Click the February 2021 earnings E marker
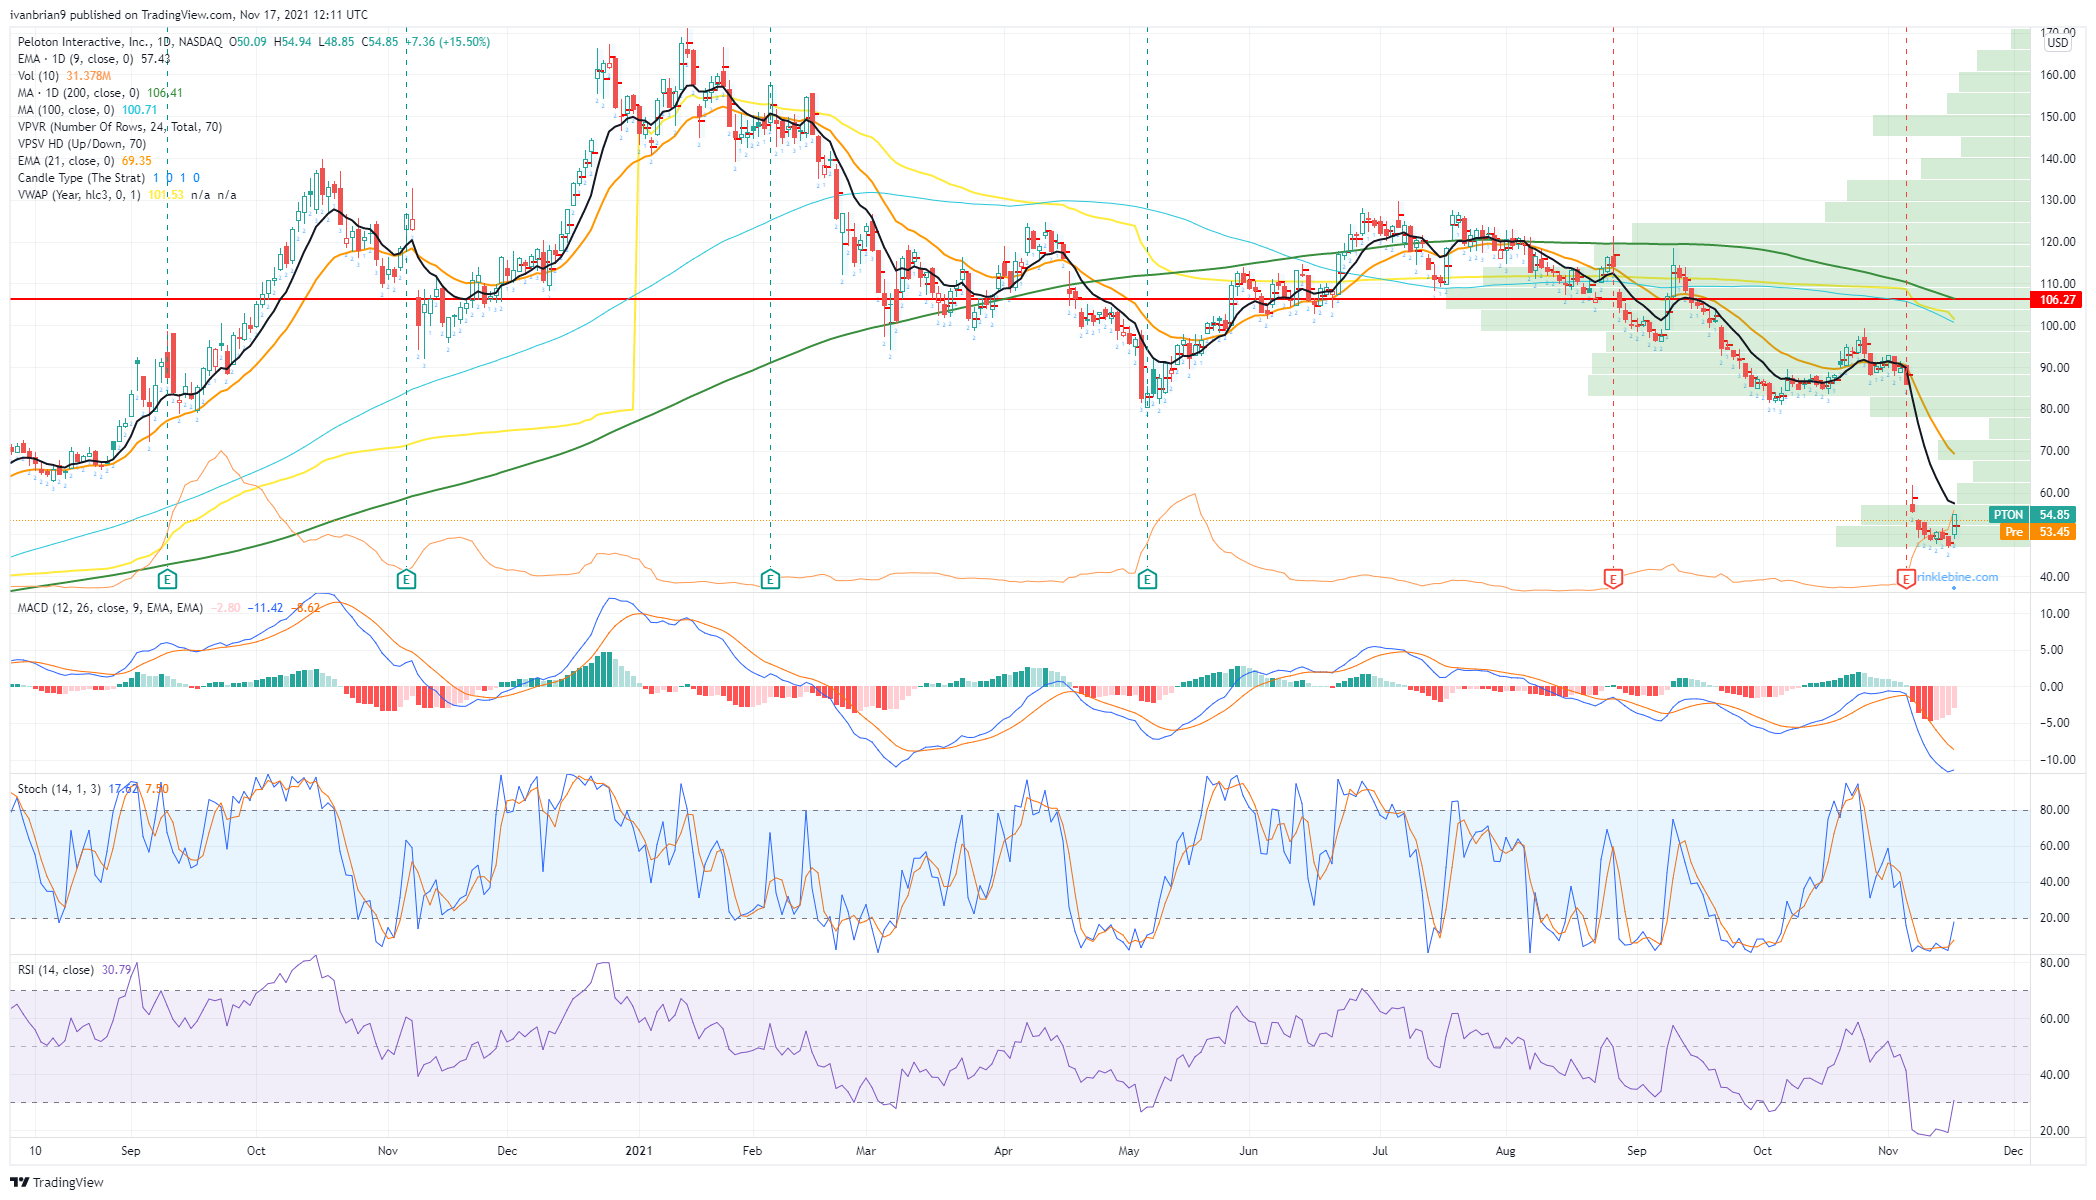The height and width of the screenshot is (1200, 2096). click(x=770, y=579)
